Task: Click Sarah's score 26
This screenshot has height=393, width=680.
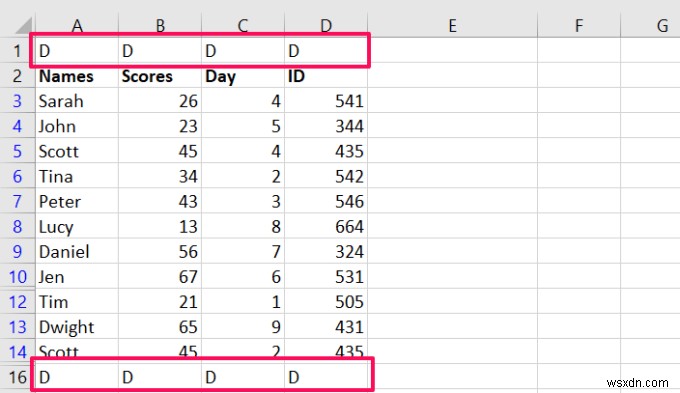Action: 160,101
